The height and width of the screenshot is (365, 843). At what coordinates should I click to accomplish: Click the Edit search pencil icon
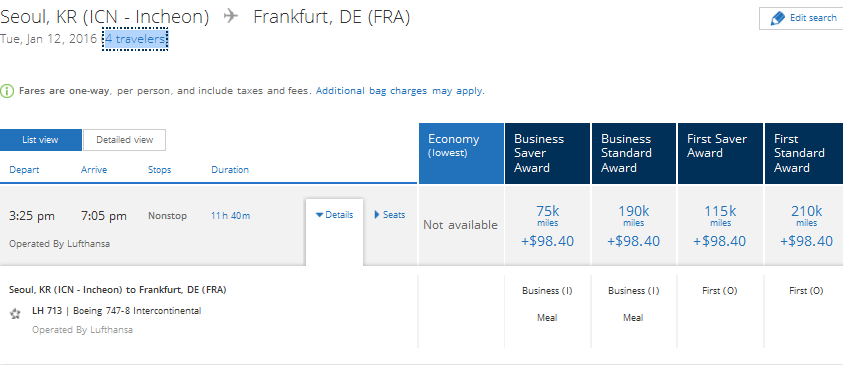777,18
